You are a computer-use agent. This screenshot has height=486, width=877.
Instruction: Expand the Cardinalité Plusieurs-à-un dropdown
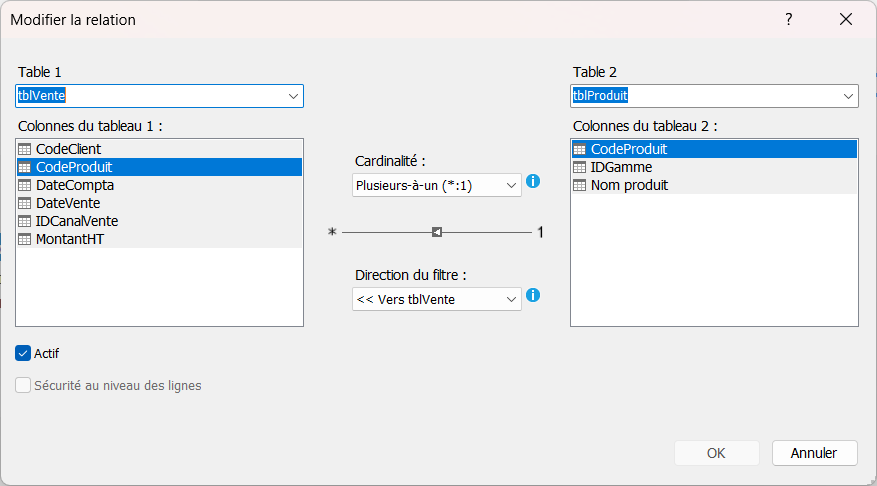pyautogui.click(x=437, y=185)
